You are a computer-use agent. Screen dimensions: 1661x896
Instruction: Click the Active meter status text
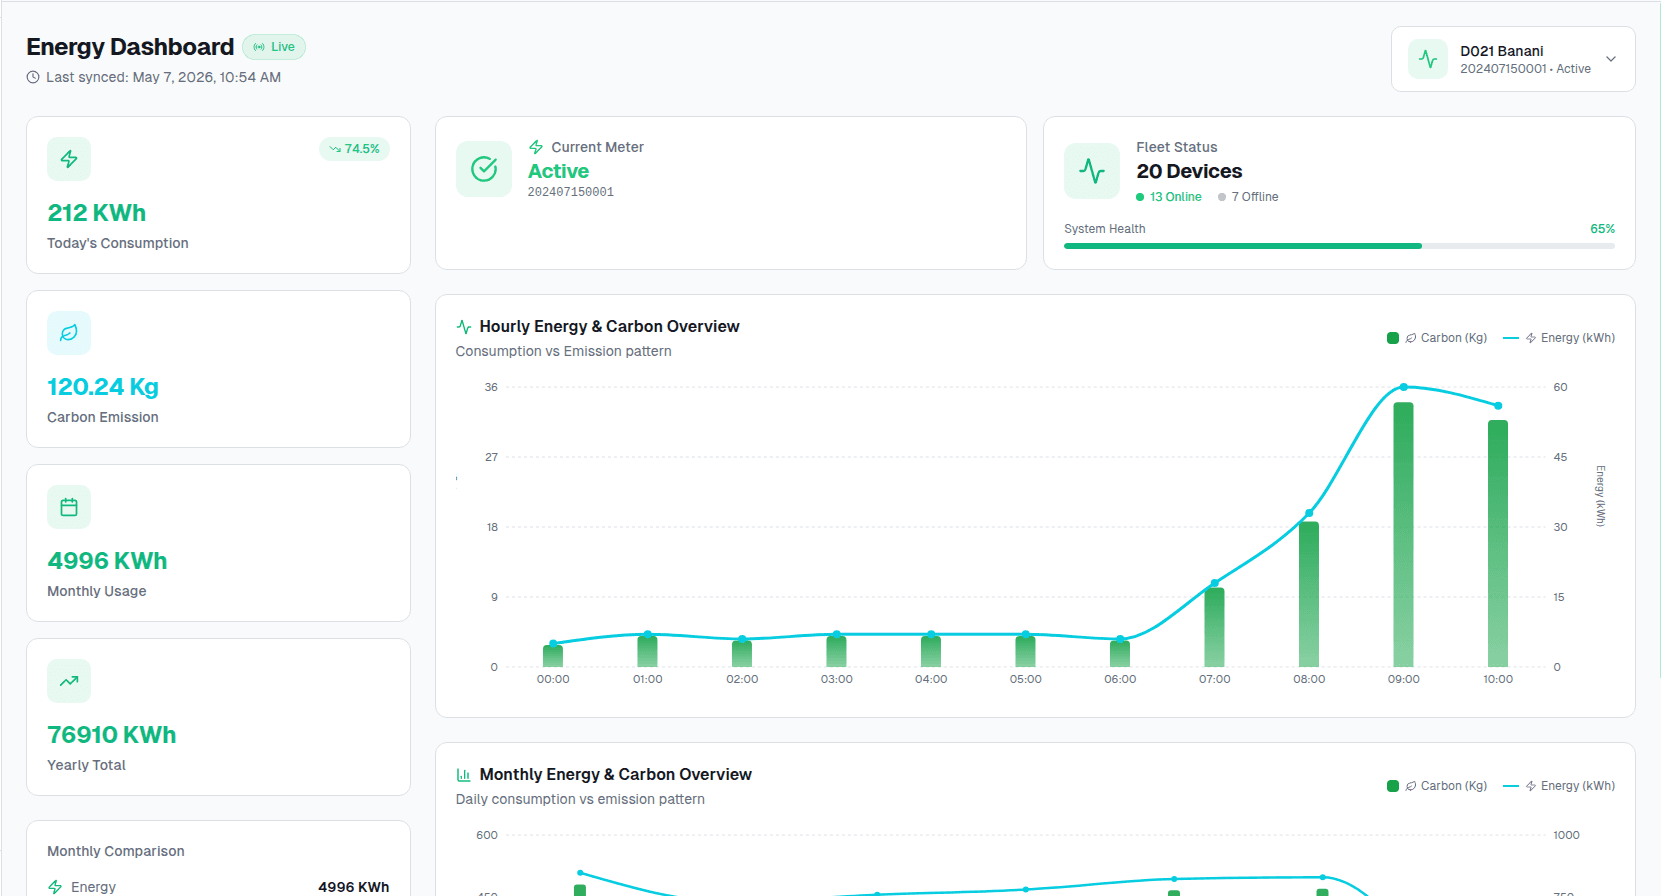click(559, 171)
